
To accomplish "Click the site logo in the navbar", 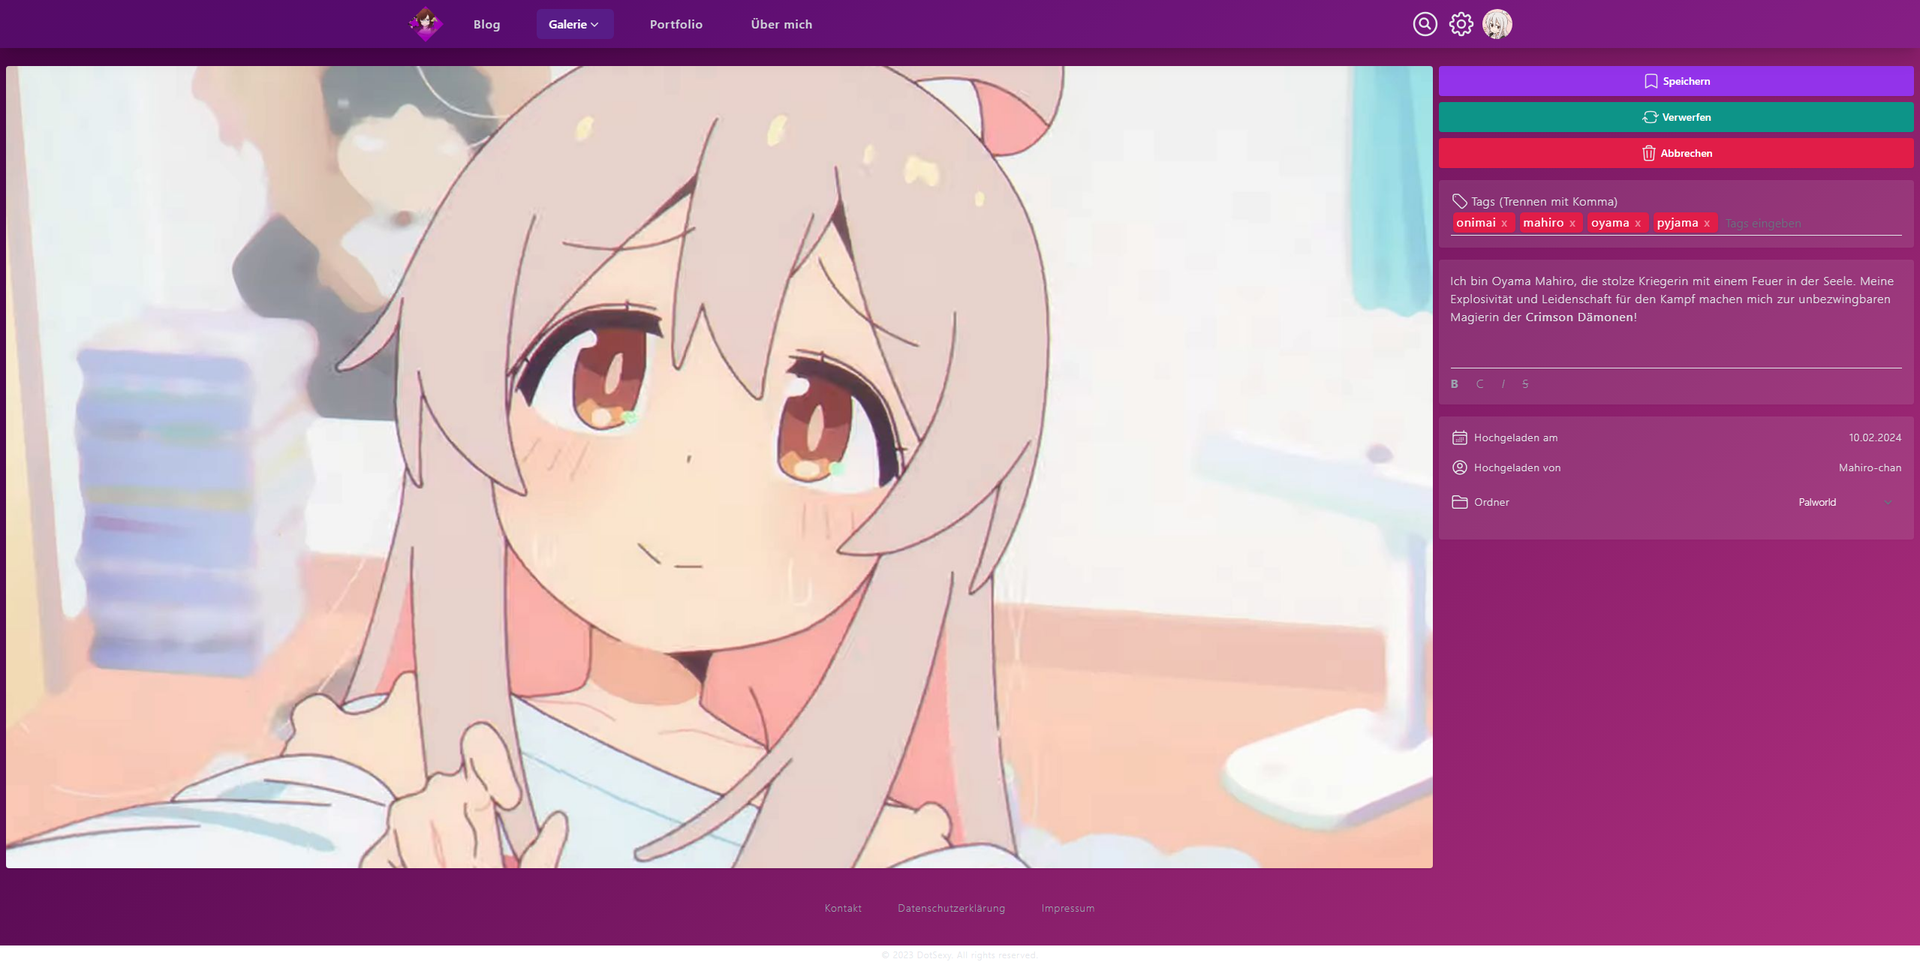I will tap(426, 24).
